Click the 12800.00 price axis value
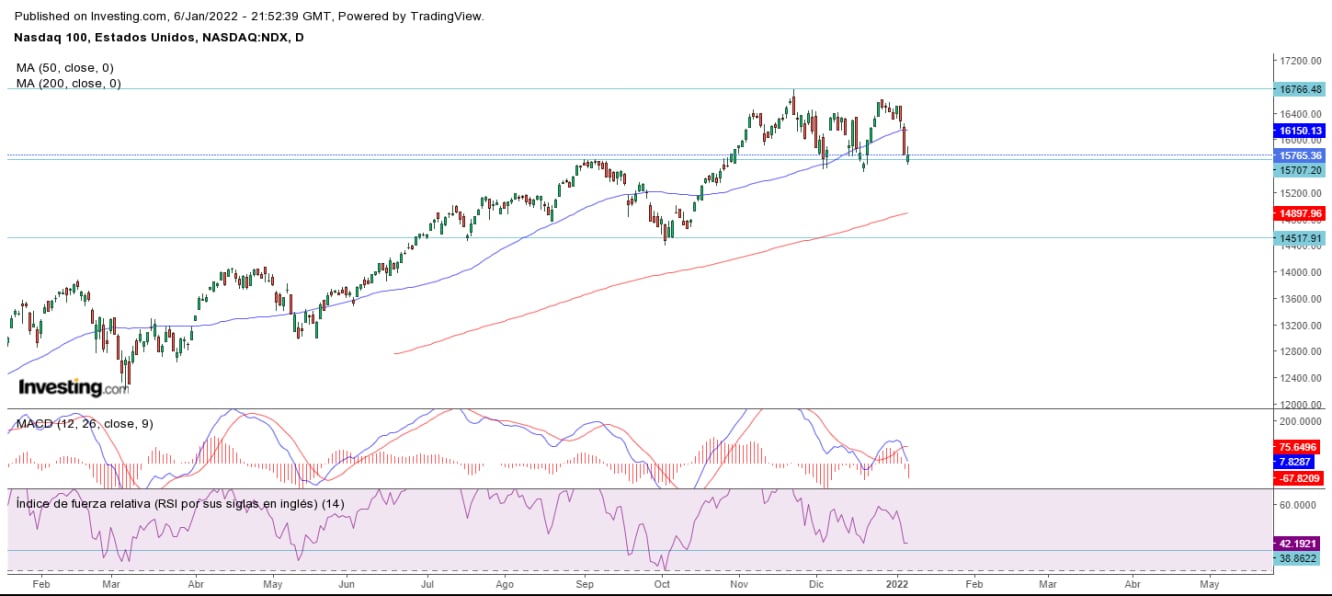This screenshot has width=1332, height=596. tap(1301, 351)
